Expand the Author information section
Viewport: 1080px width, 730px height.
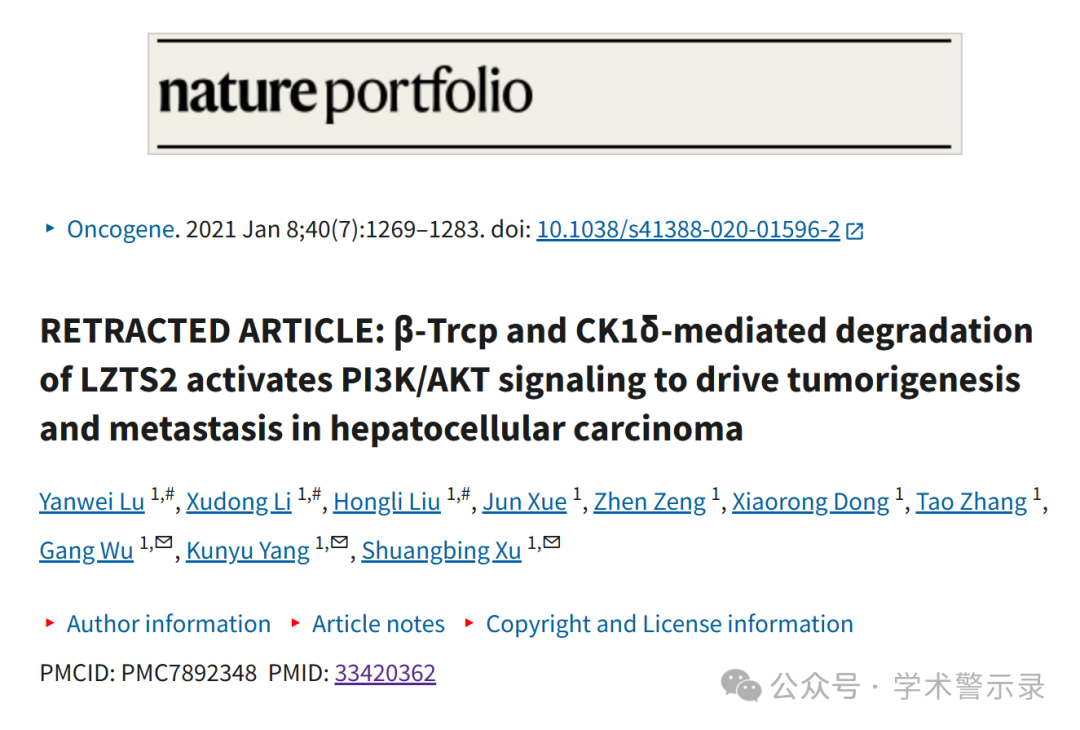click(168, 624)
